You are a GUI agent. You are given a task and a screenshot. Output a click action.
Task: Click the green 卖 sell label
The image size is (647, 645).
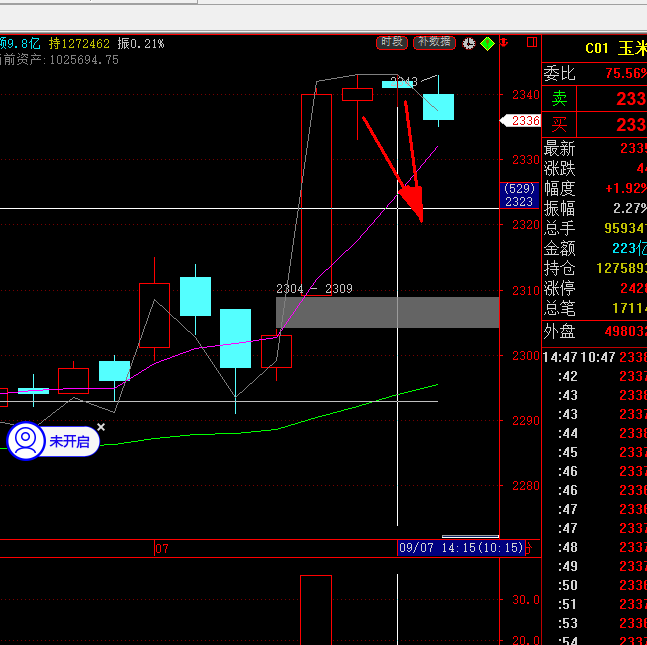point(559,99)
